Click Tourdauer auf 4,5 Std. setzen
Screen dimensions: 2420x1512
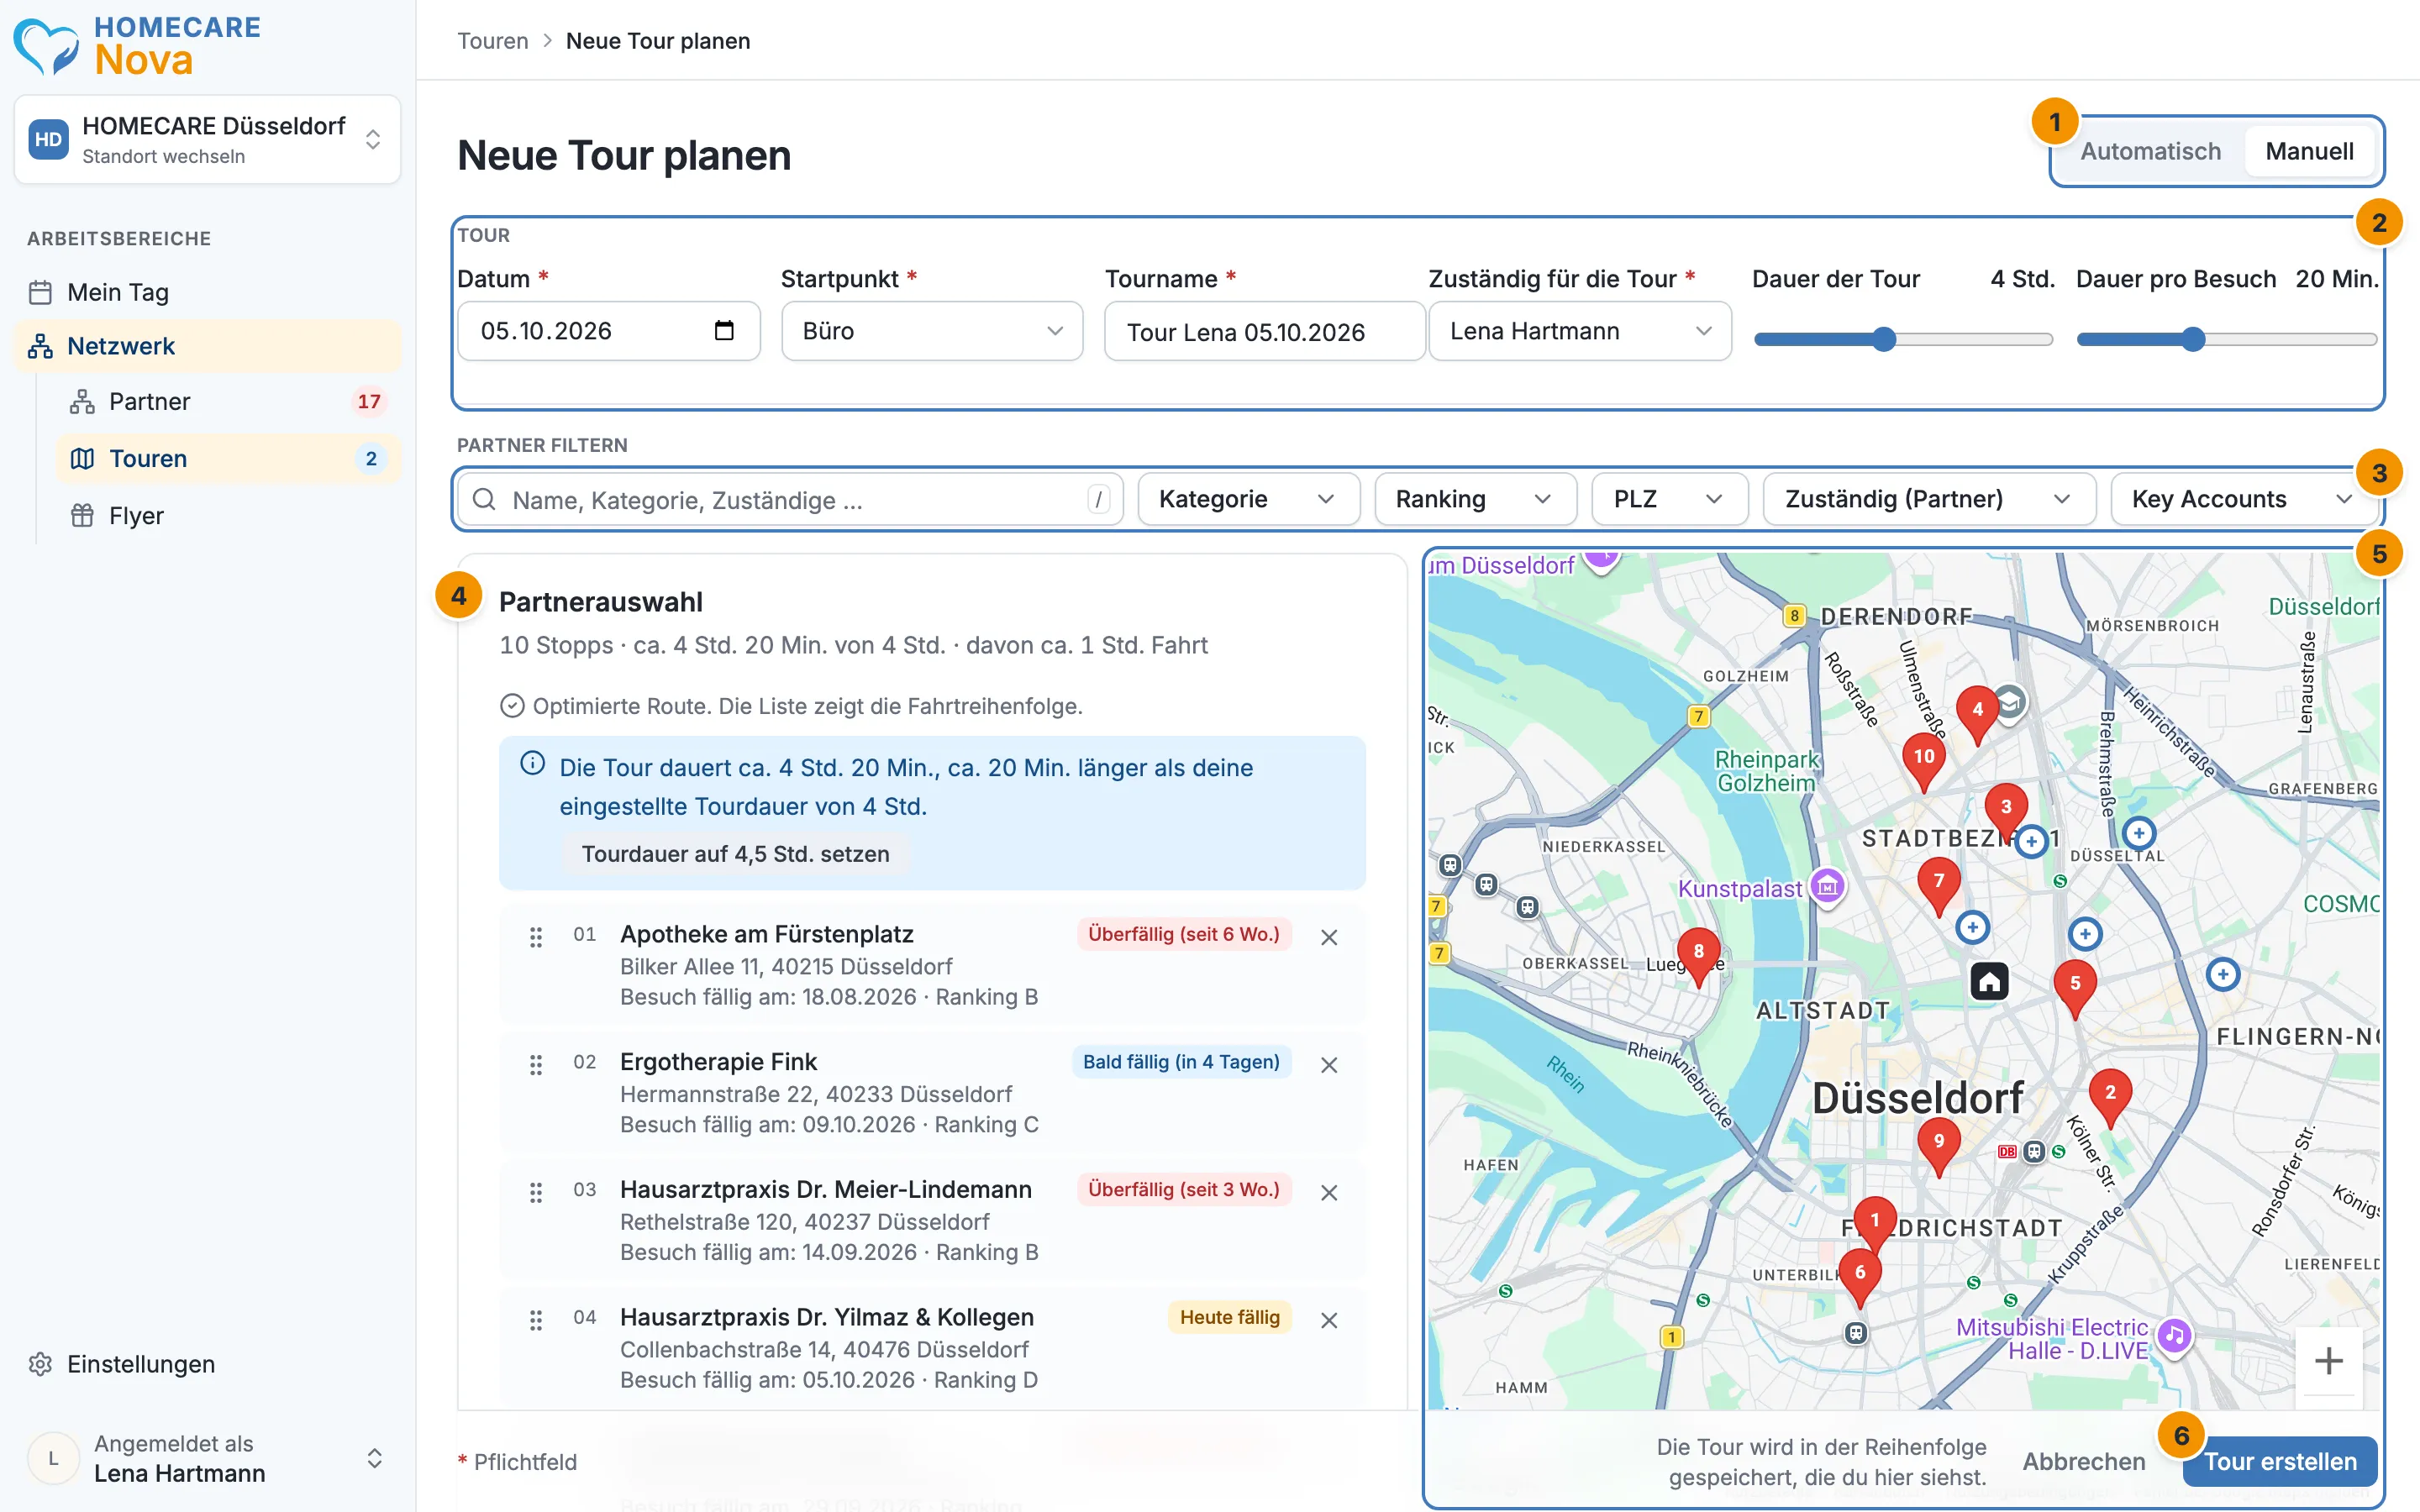click(x=735, y=854)
